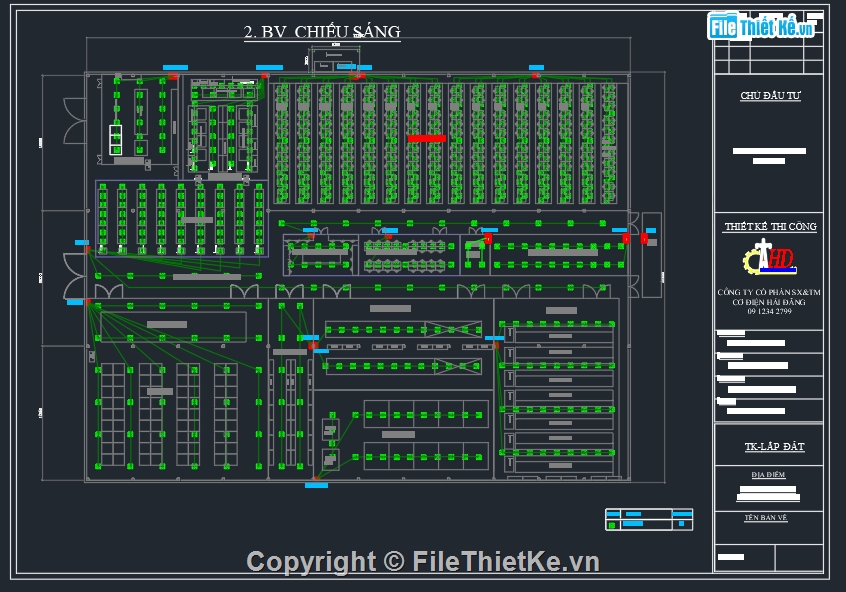846x592 pixels.
Task: Select the legend table below the floor plan
Action: pos(648,519)
